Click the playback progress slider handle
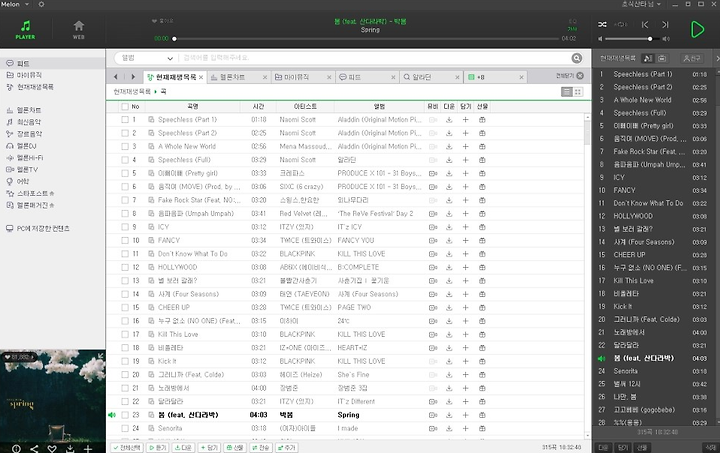720x453 pixels. 174,39
